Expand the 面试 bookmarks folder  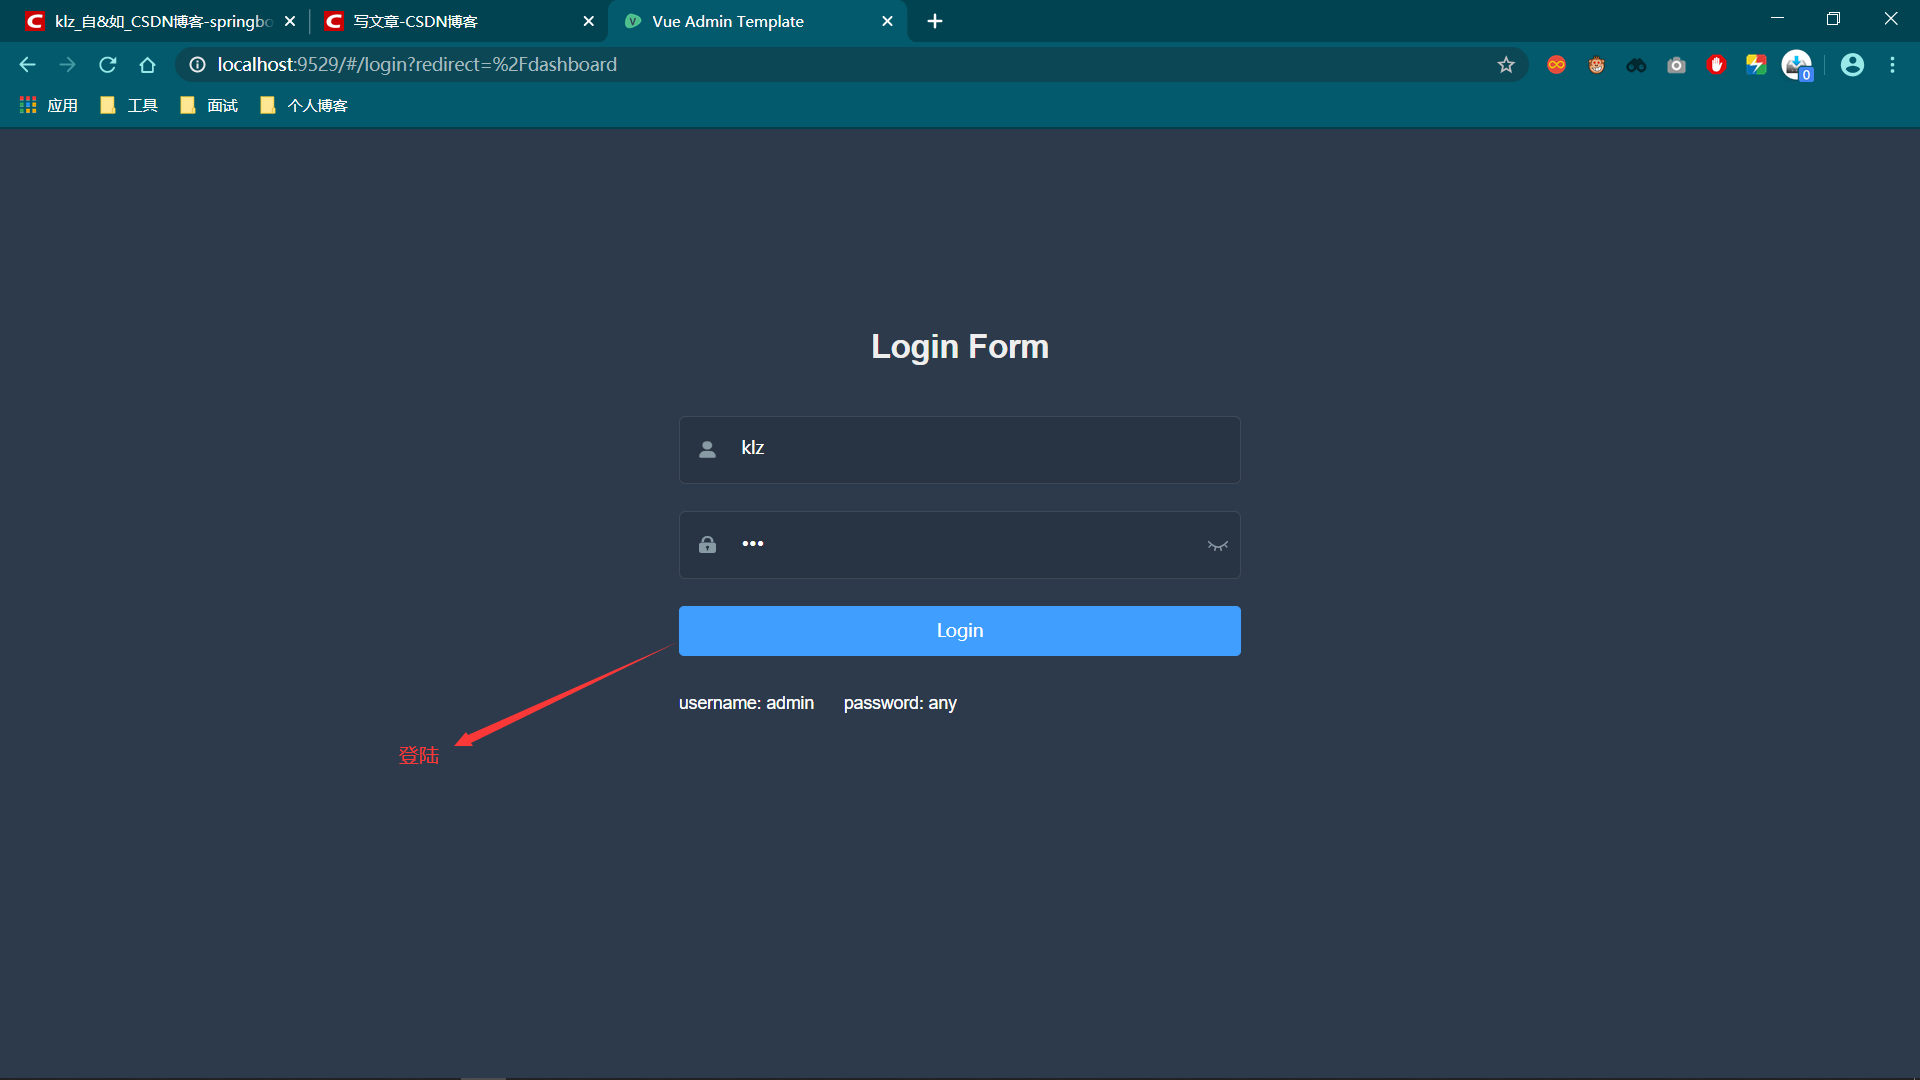pyautogui.click(x=208, y=104)
